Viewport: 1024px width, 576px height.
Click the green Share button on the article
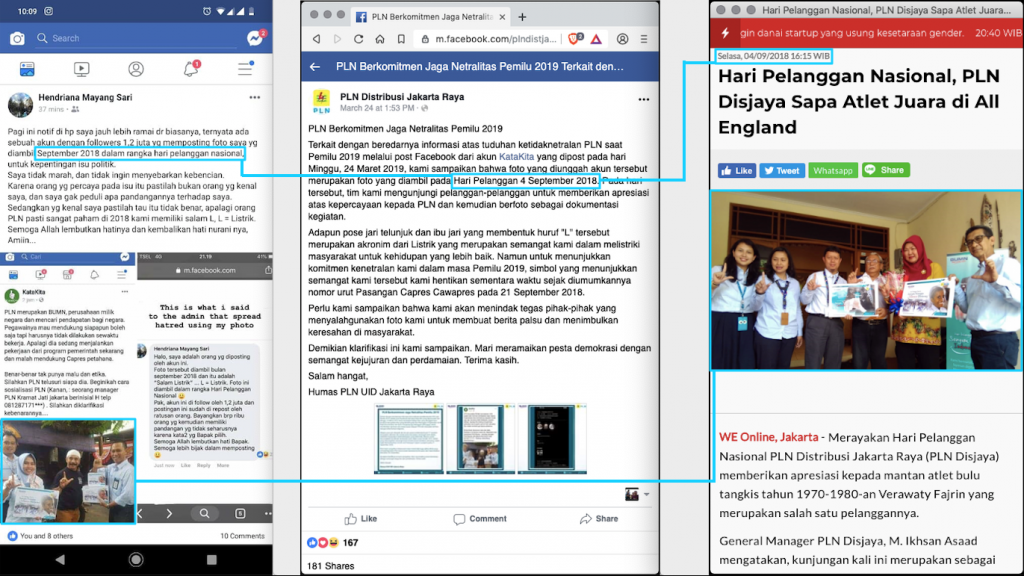pyautogui.click(x=886, y=170)
